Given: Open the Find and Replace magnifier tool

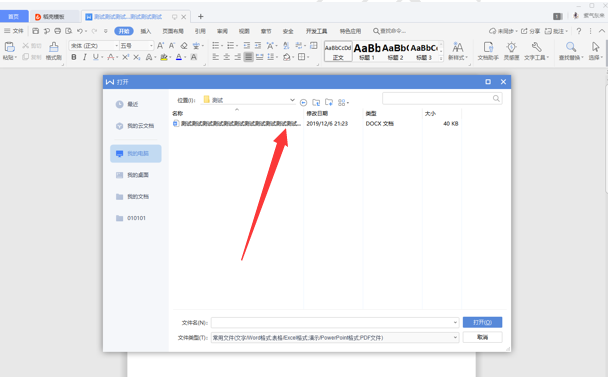Looking at the screenshot, I should [570, 47].
